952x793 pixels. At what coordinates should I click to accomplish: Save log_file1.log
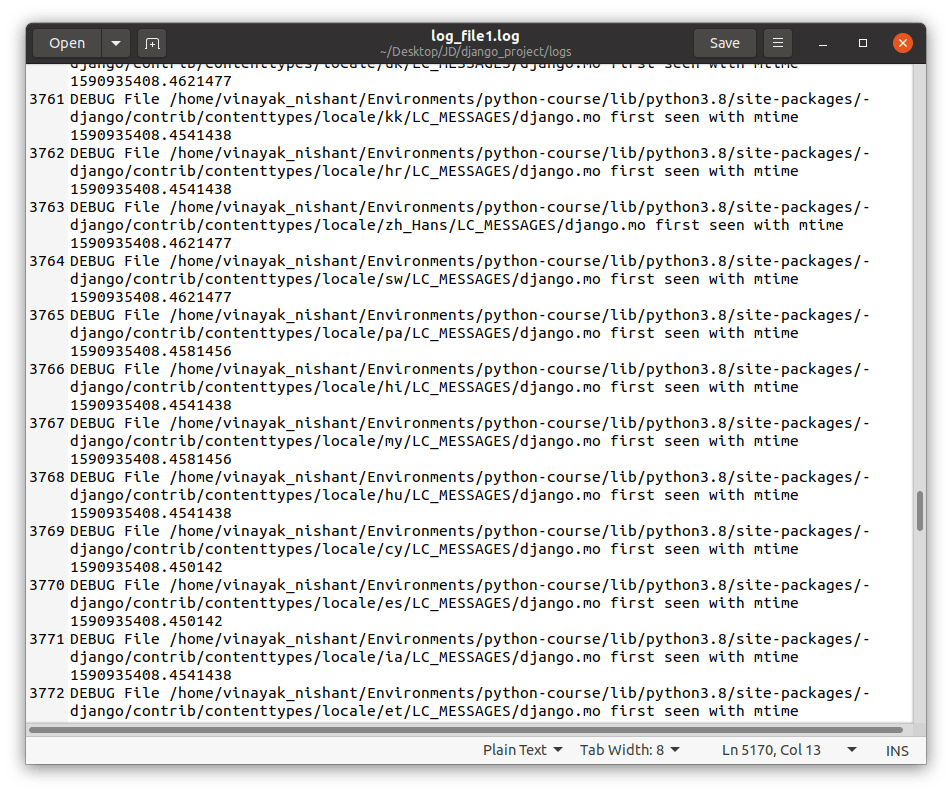click(724, 43)
